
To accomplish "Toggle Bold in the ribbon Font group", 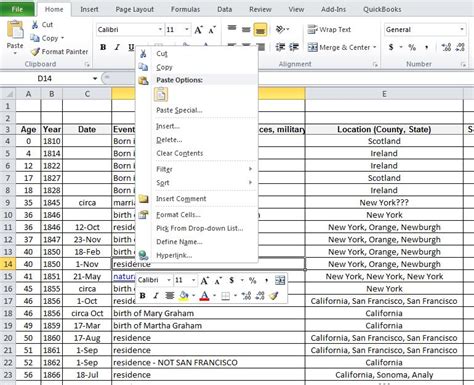I will click(x=103, y=47).
